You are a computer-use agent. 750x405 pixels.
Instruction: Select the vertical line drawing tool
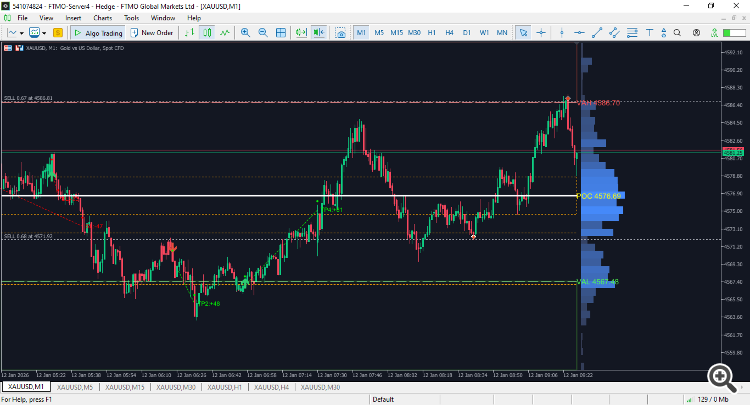pyautogui.click(x=562, y=33)
